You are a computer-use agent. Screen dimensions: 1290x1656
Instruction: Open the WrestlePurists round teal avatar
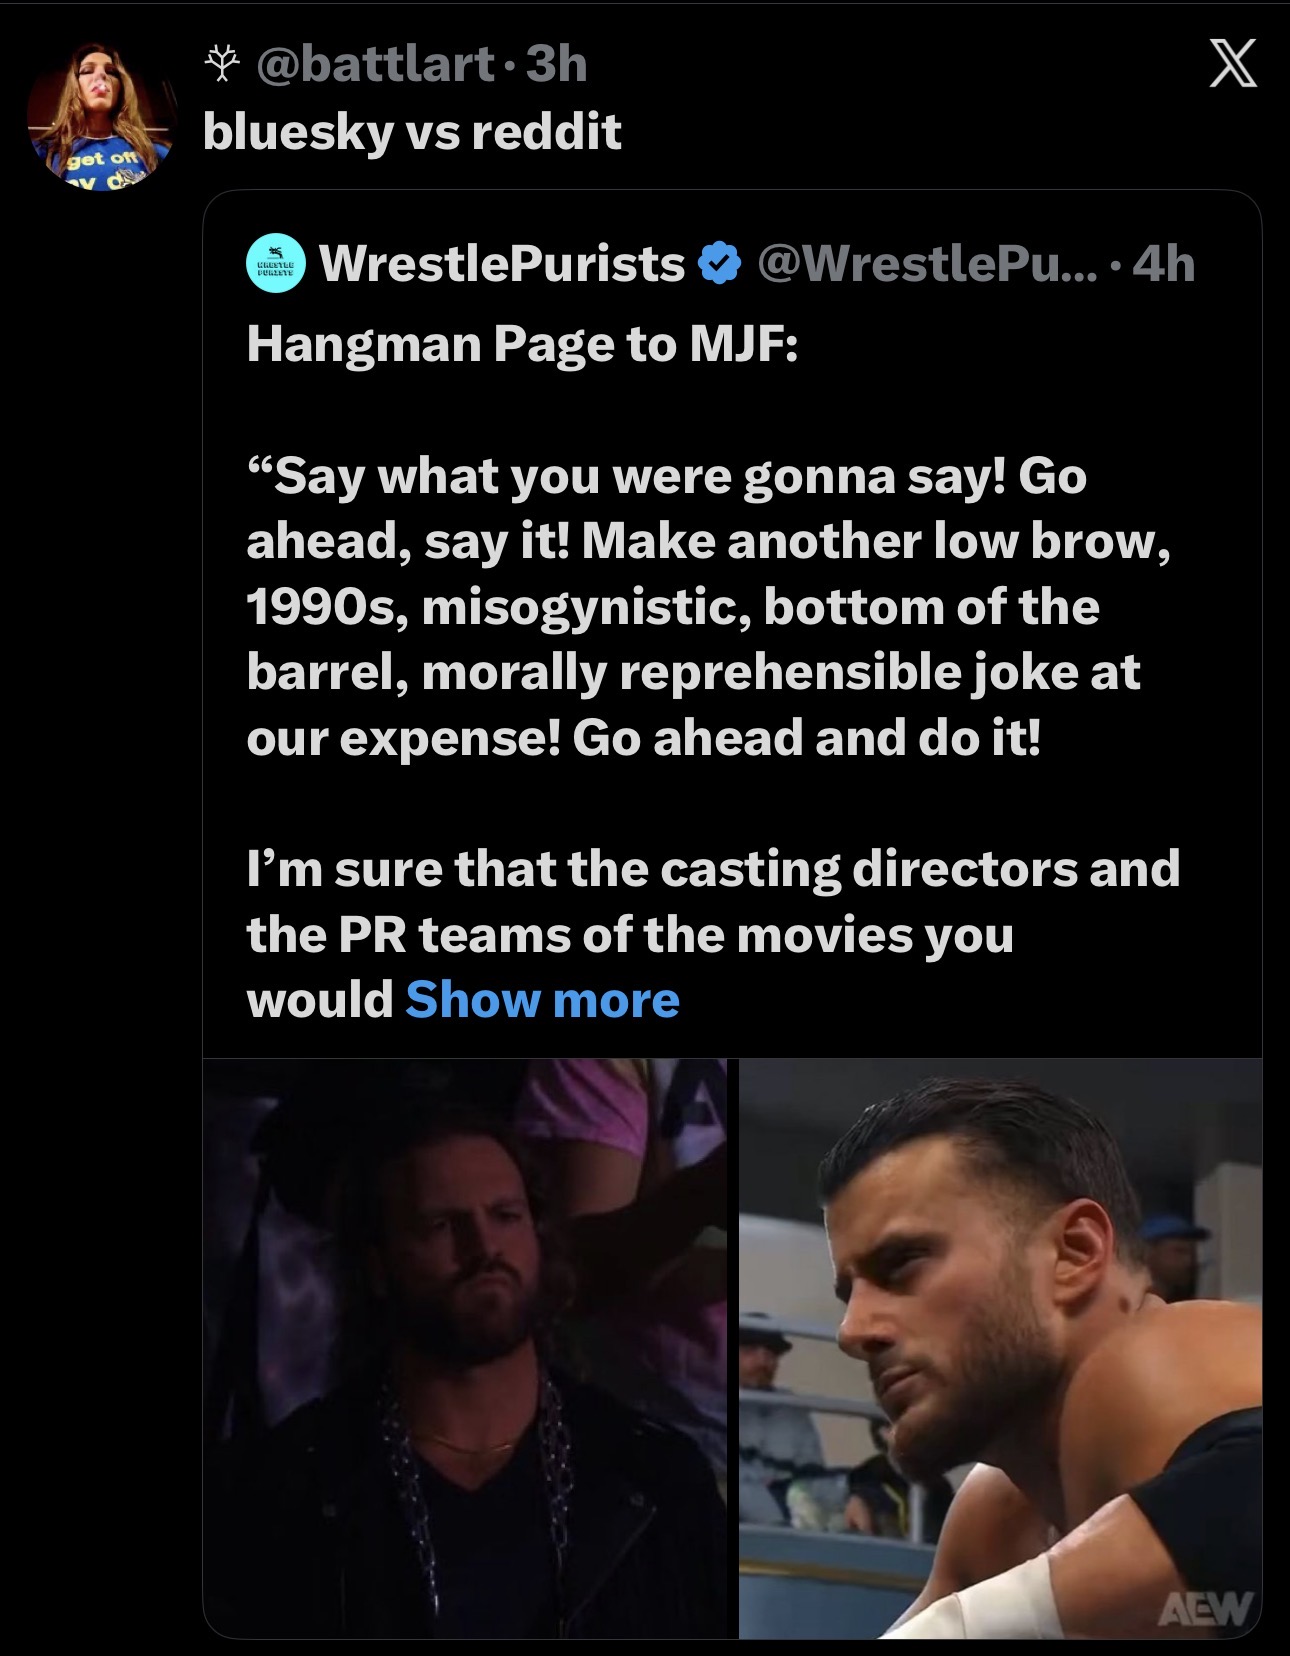[x=275, y=263]
